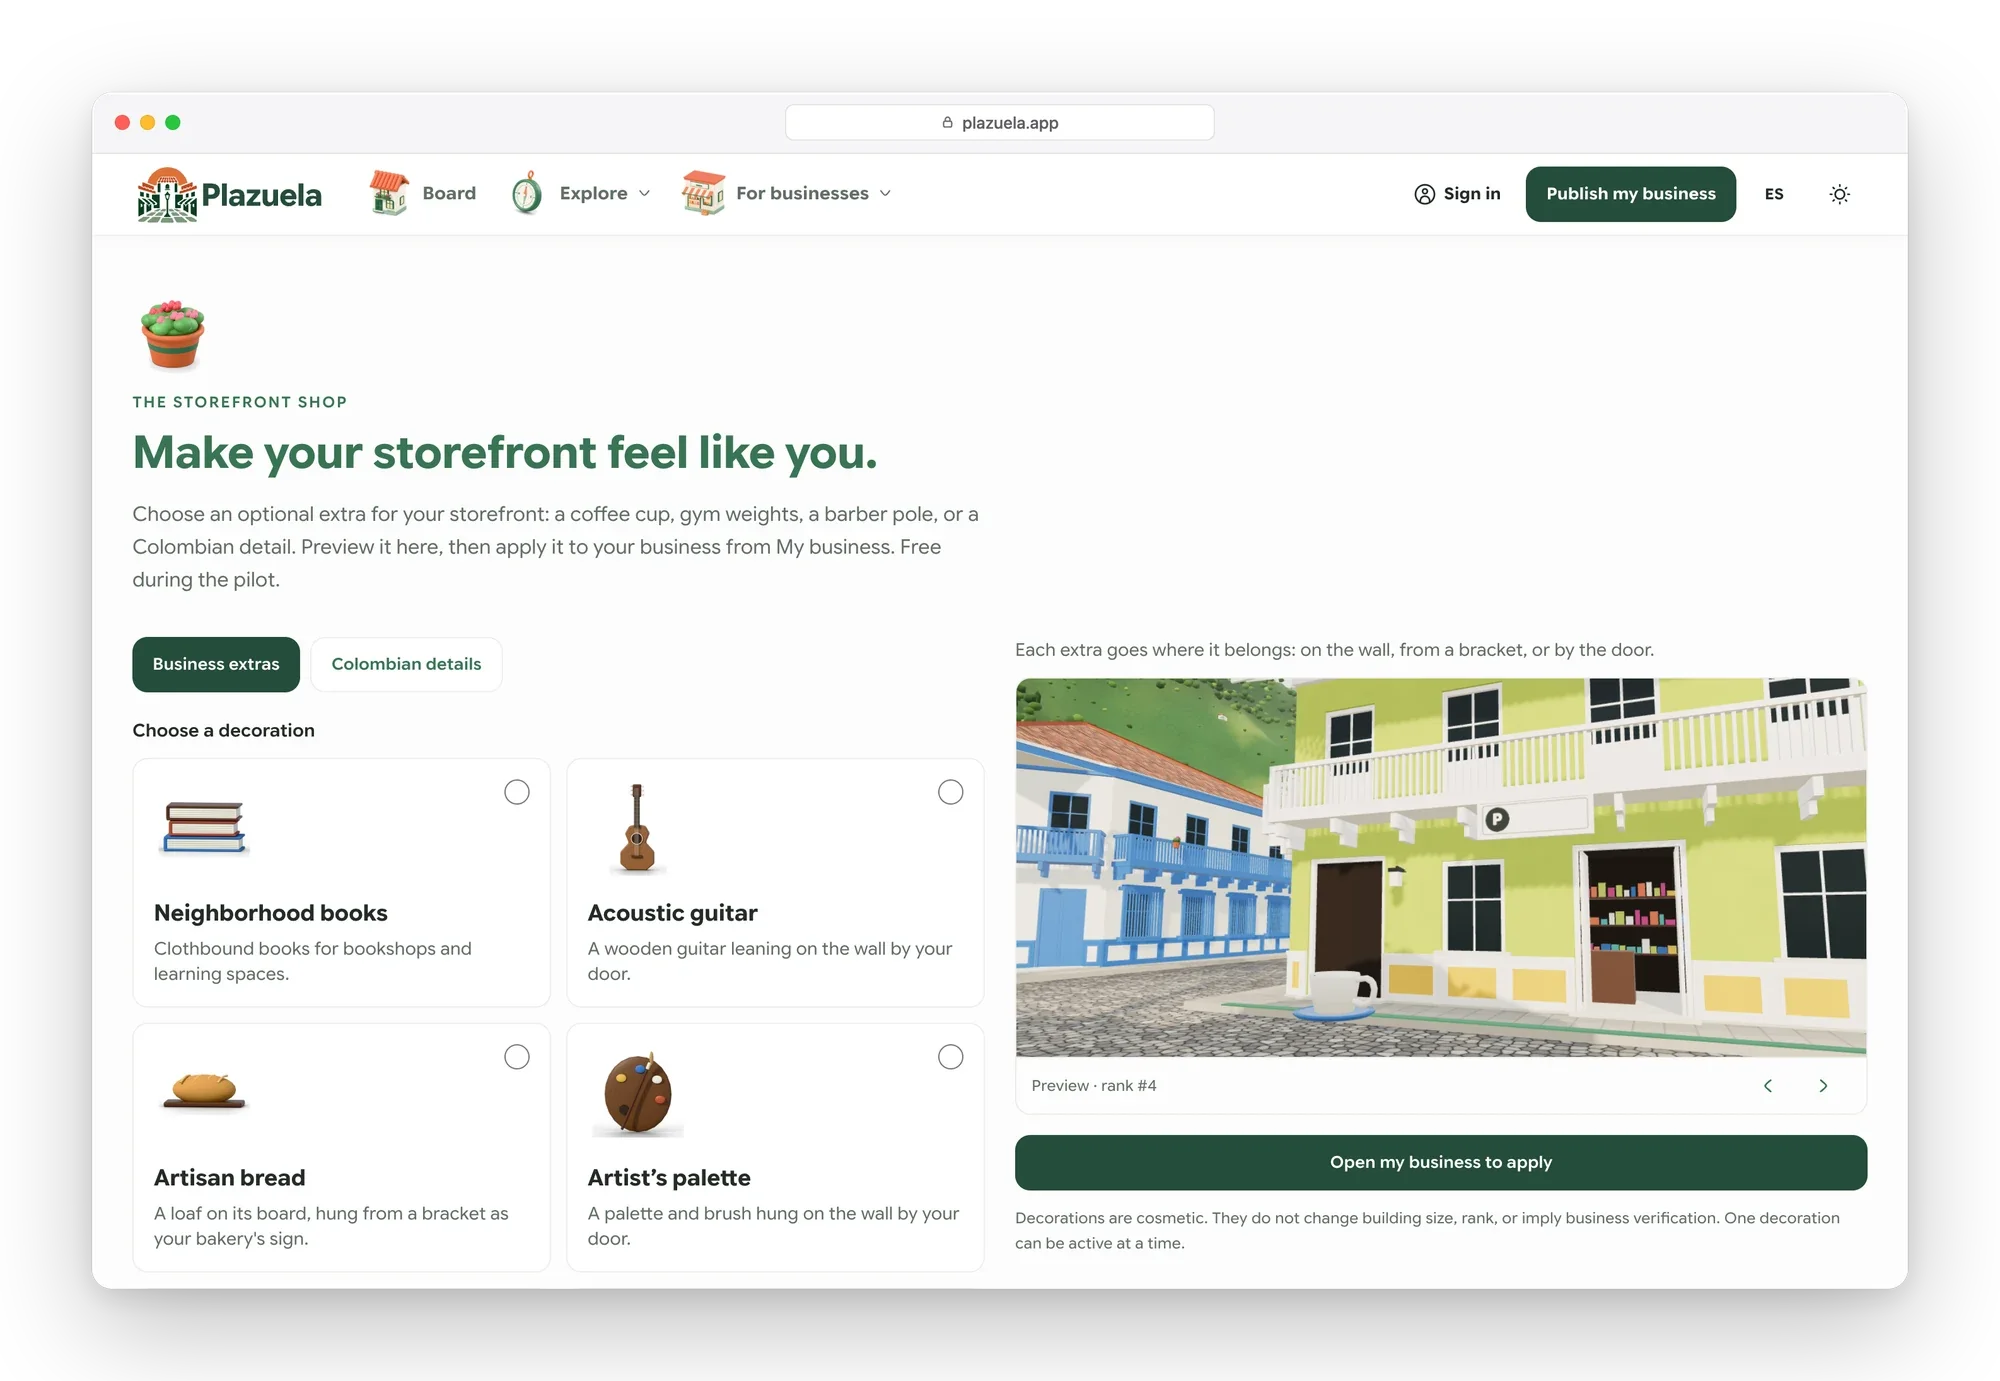Switch language with ES button
Screen dimensions: 2000x1381
pos(1774,194)
